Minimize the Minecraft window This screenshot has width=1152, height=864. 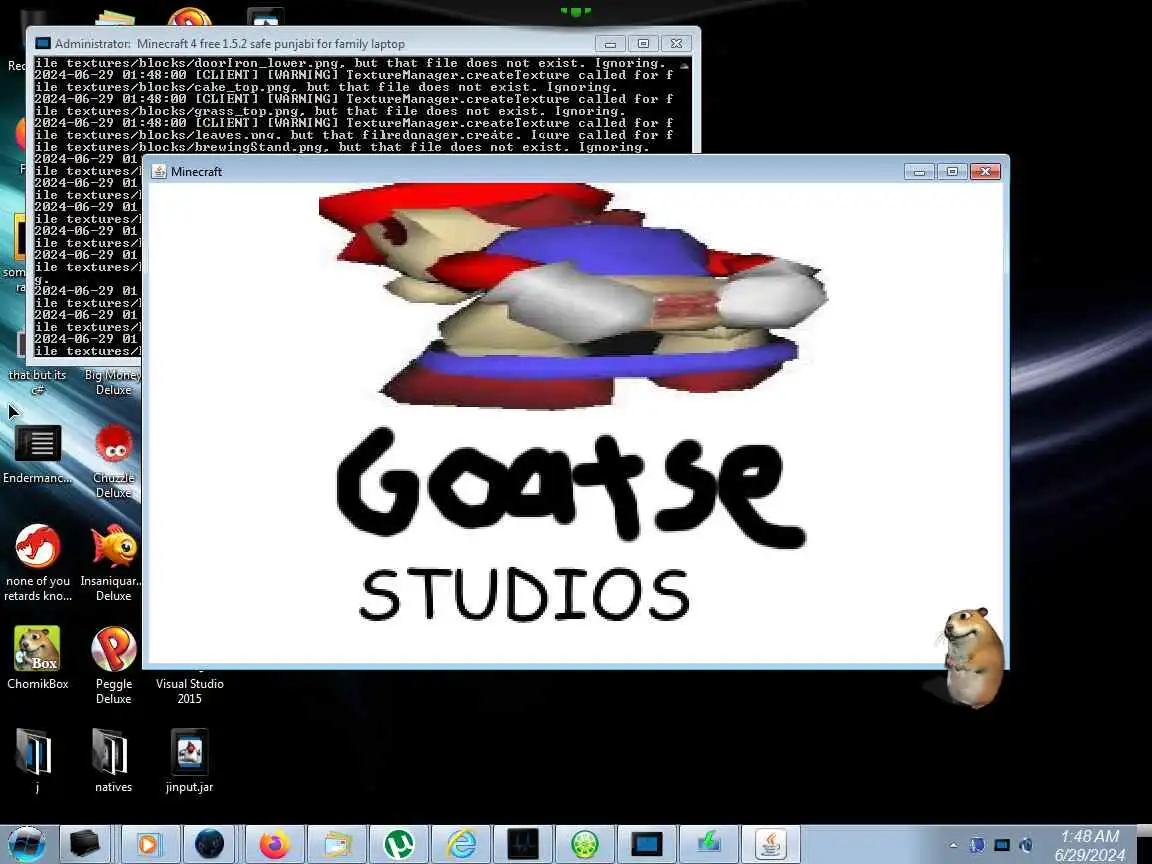(x=919, y=171)
